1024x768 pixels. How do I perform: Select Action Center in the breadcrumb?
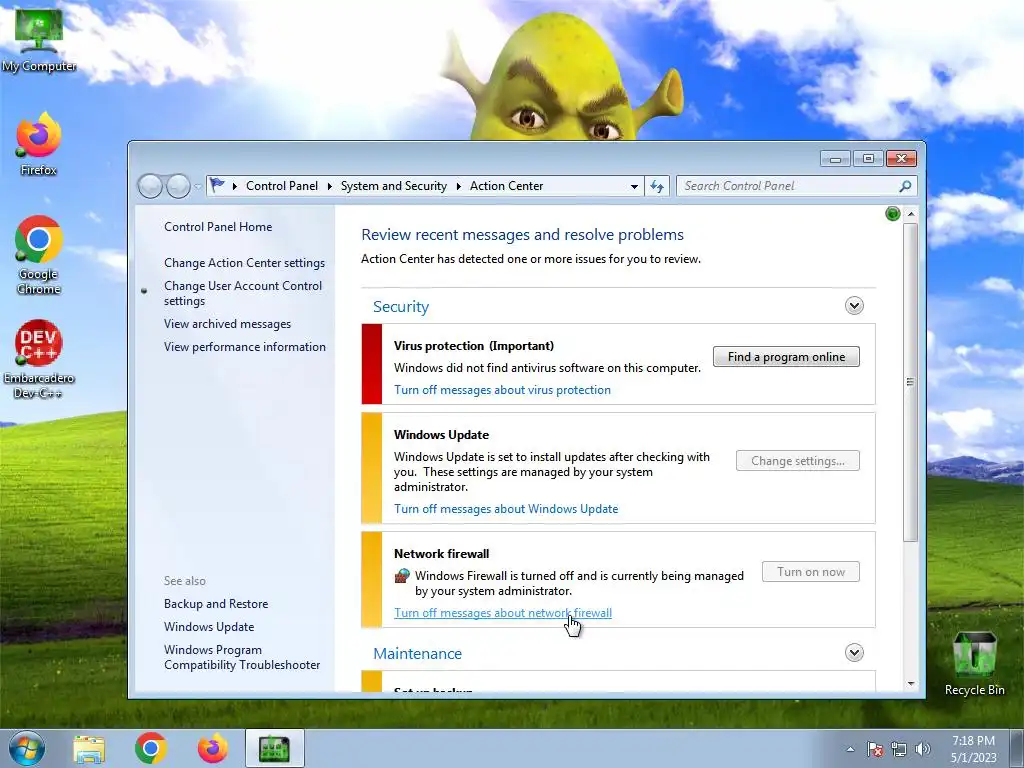[506, 185]
